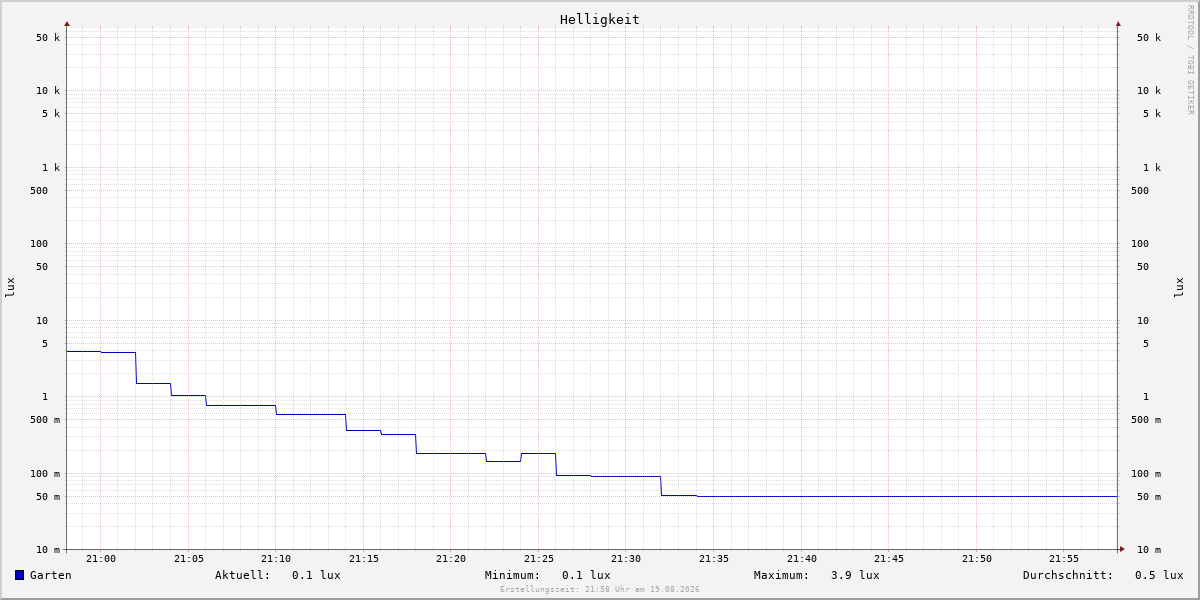Select the 21:30 time axis label
The width and height of the screenshot is (1200, 600).
click(626, 559)
